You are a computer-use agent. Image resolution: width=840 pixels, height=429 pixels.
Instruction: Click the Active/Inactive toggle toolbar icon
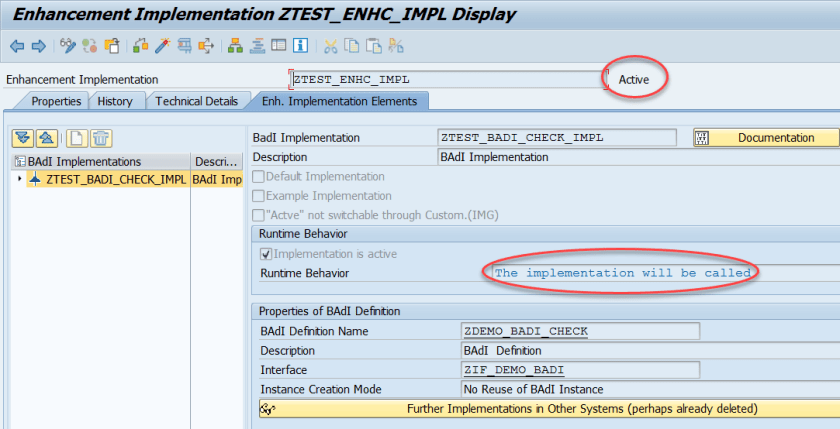point(89,46)
